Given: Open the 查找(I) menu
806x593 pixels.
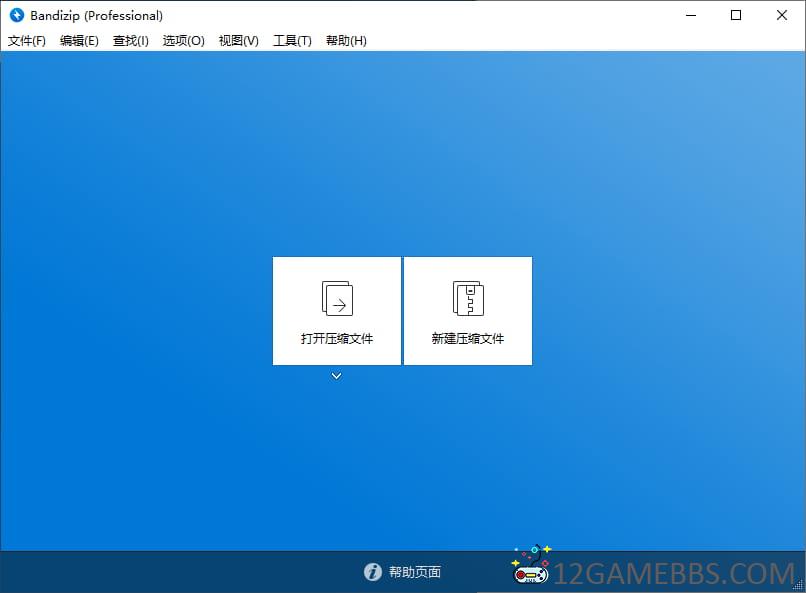Looking at the screenshot, I should [131, 41].
